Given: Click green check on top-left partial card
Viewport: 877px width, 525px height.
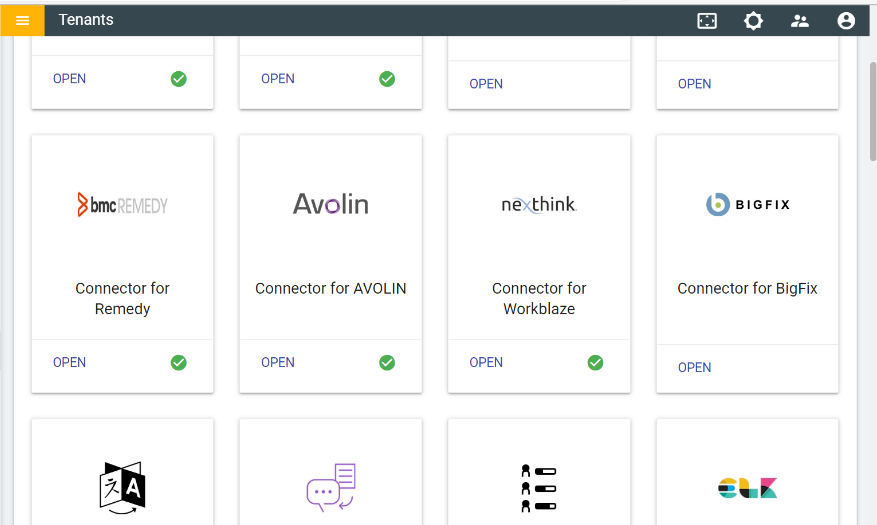Looking at the screenshot, I should pyautogui.click(x=178, y=79).
